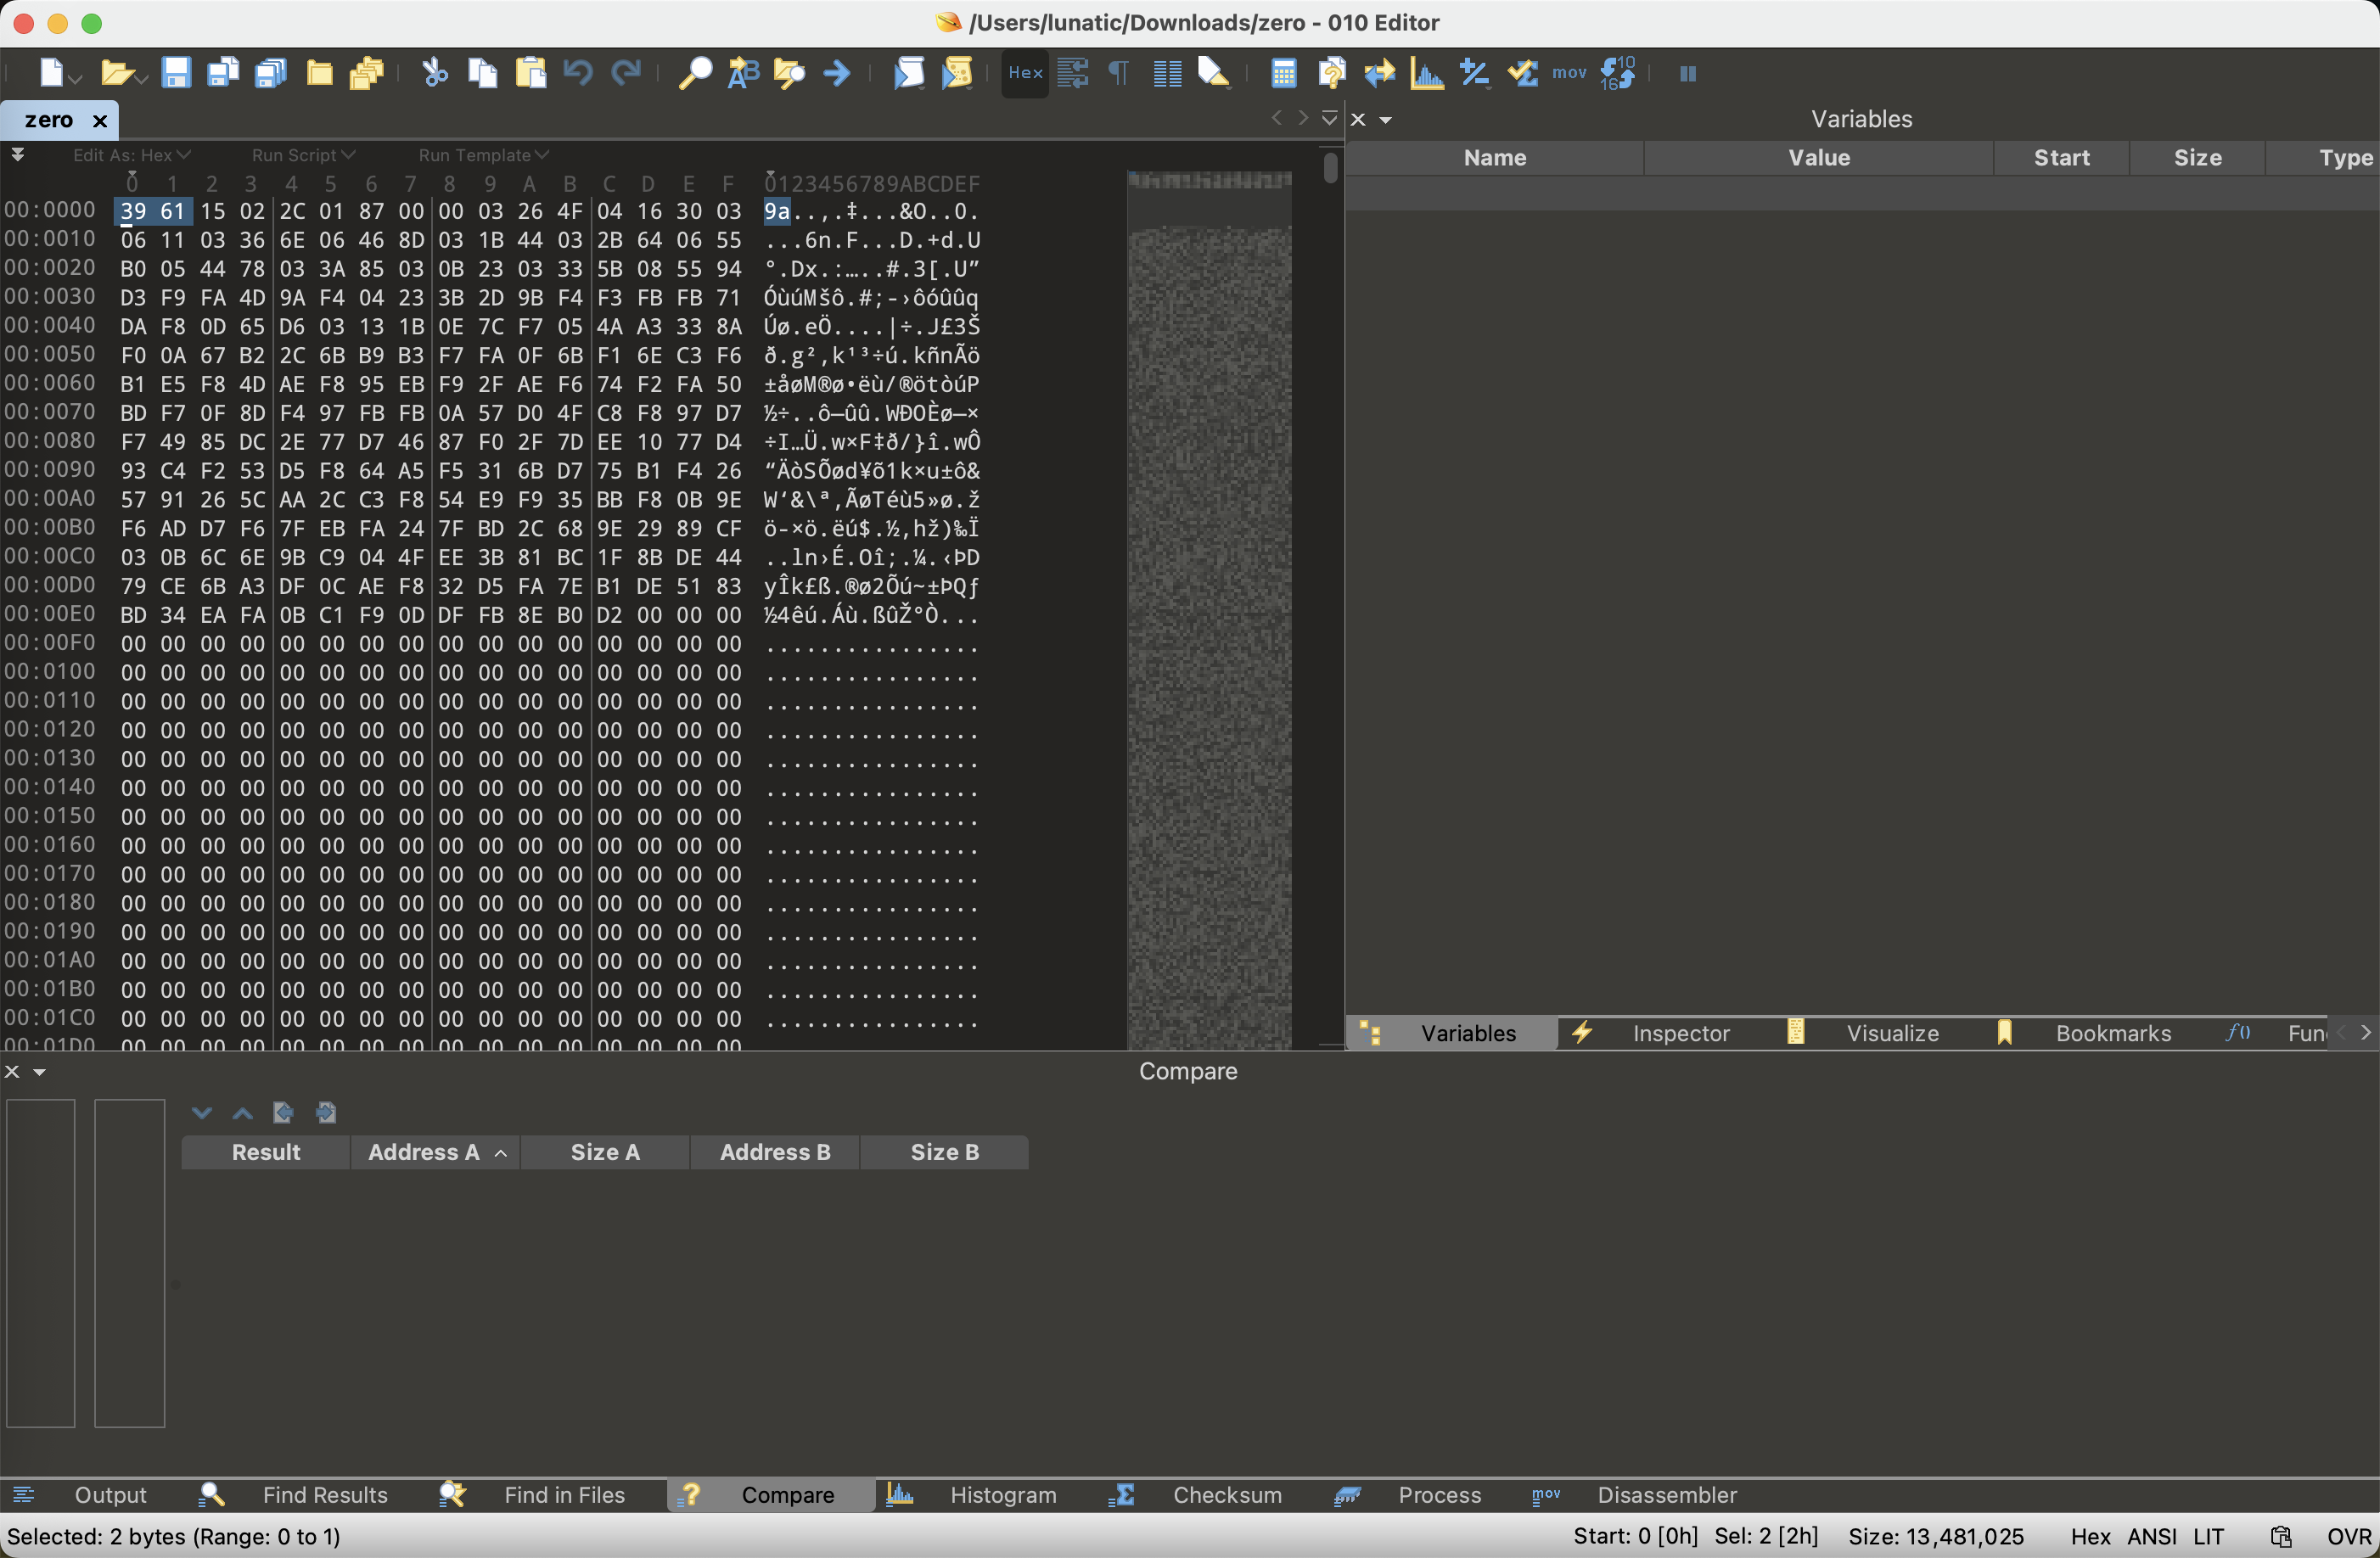2380x1558 pixels.
Task: Click the mini map overview beside hex view
Action: click(x=1209, y=600)
